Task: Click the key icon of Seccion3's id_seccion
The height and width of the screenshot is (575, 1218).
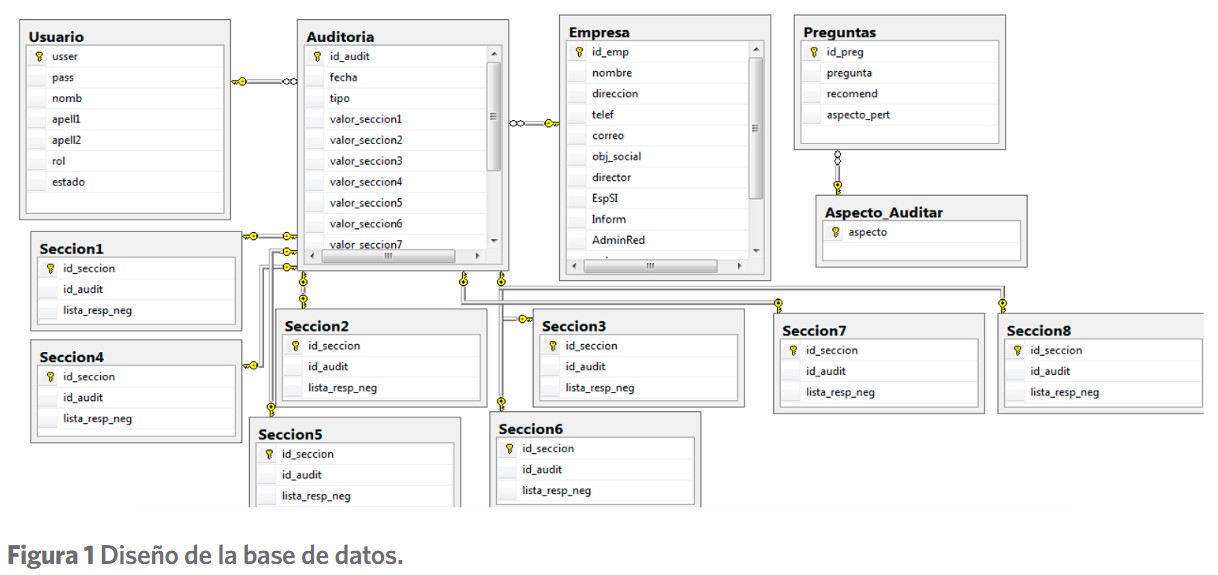Action: coord(553,346)
